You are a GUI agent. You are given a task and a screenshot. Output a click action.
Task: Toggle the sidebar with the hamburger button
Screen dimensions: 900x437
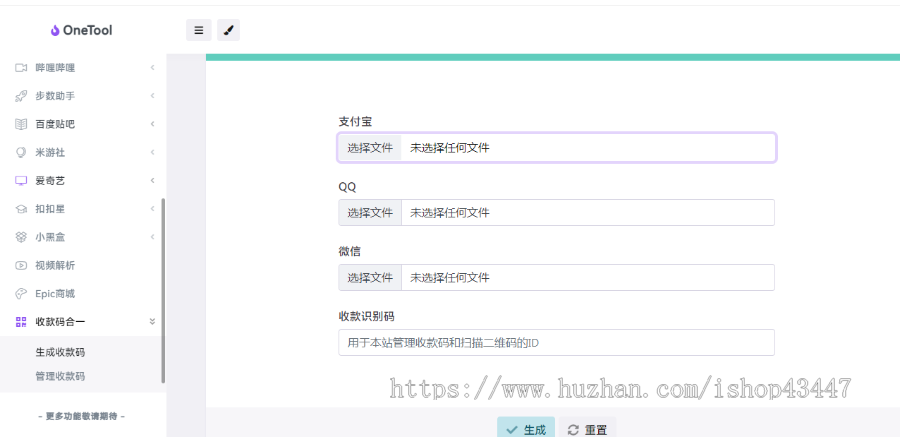[199, 30]
